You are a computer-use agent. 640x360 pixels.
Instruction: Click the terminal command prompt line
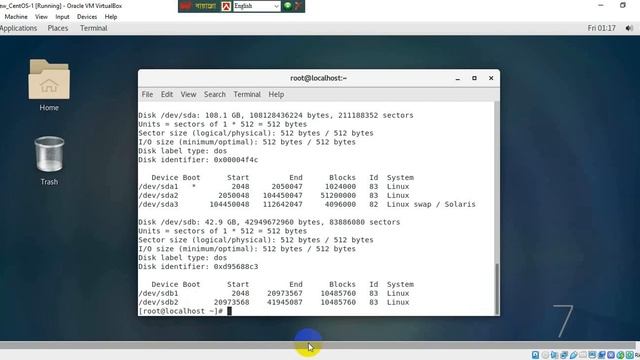[x=185, y=311]
